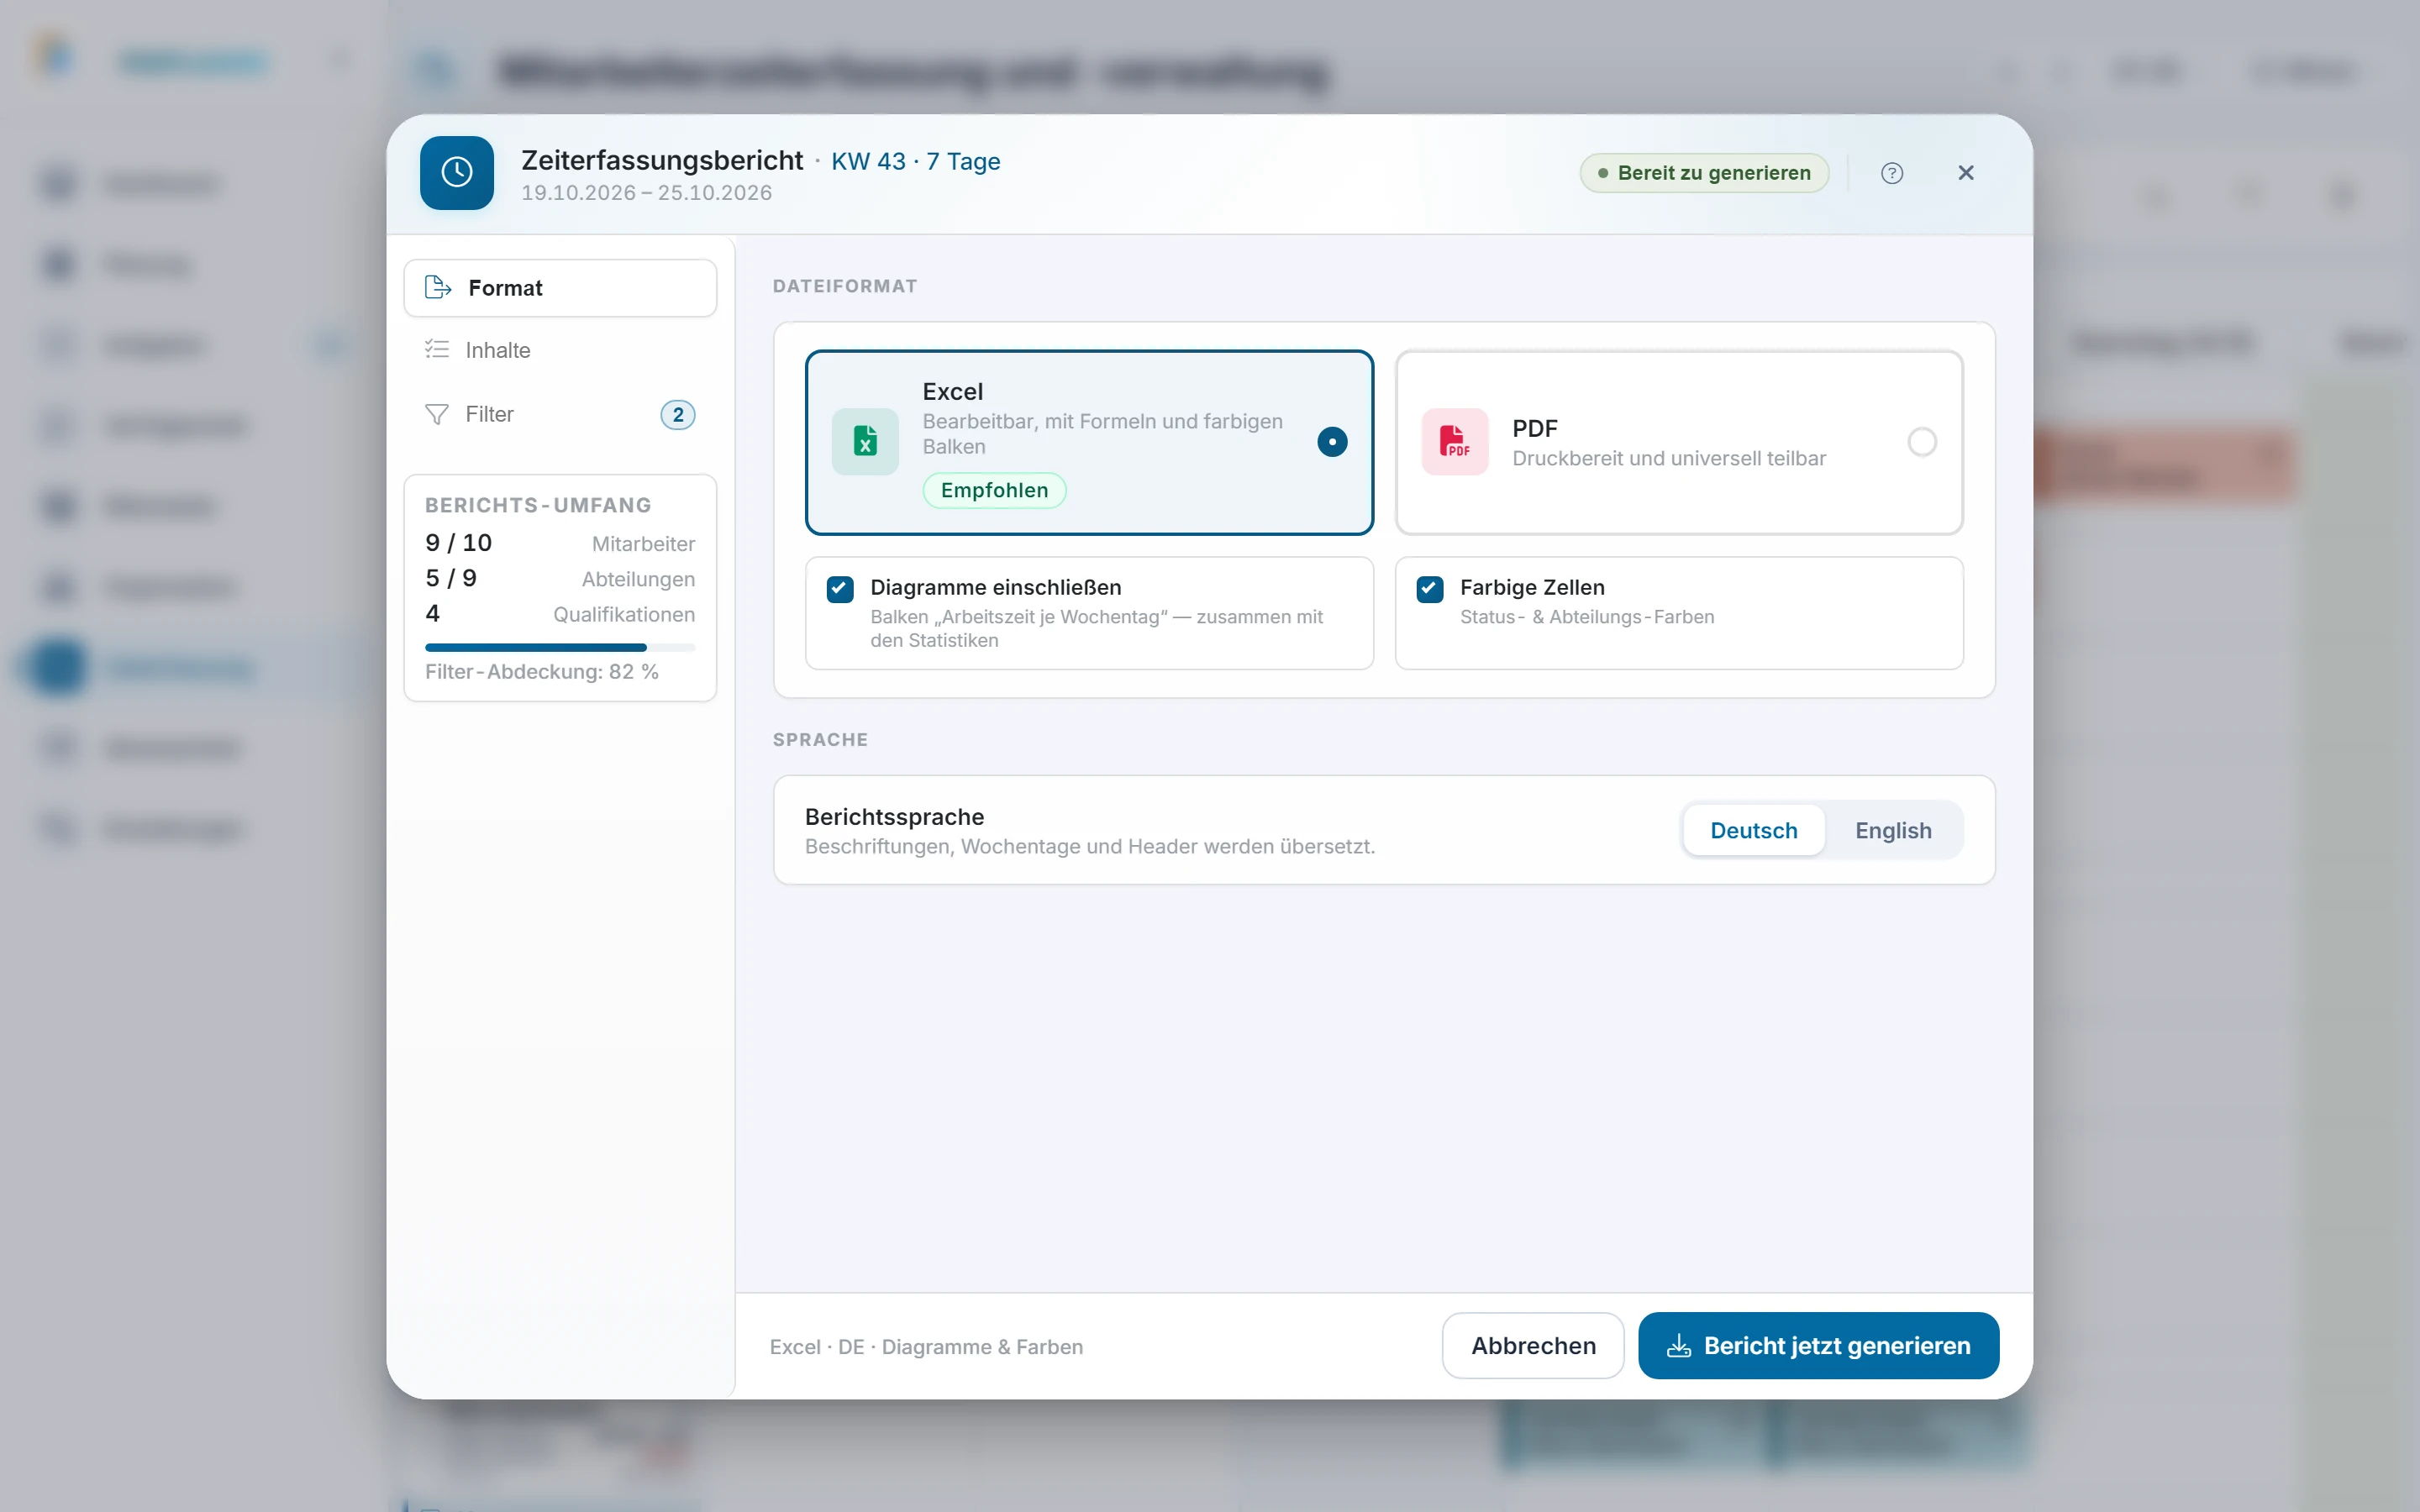This screenshot has width=2420, height=1512.
Task: Click the filter funnel icon in the sidebar
Action: 437,414
